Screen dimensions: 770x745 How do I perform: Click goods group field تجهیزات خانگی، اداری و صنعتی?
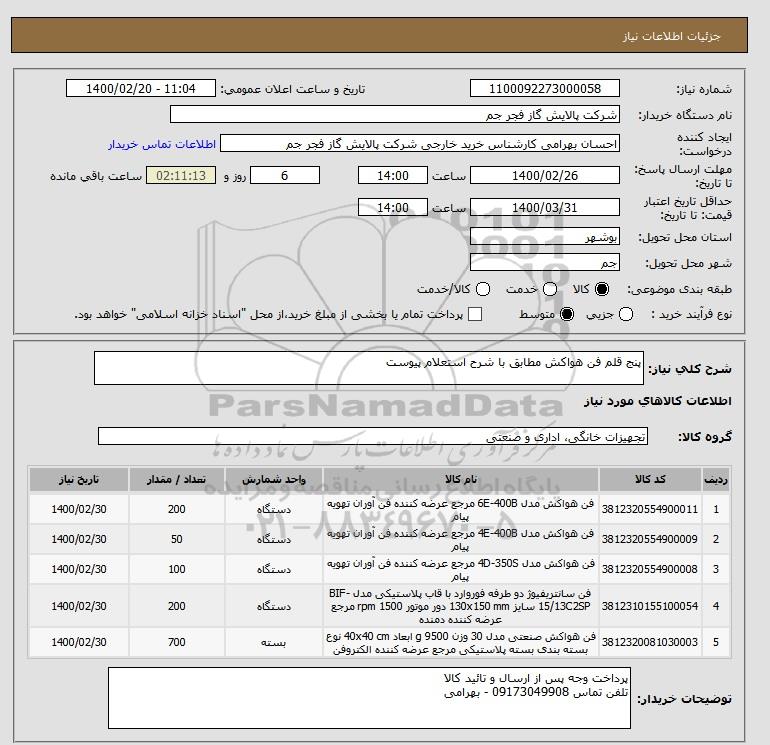pos(373,436)
